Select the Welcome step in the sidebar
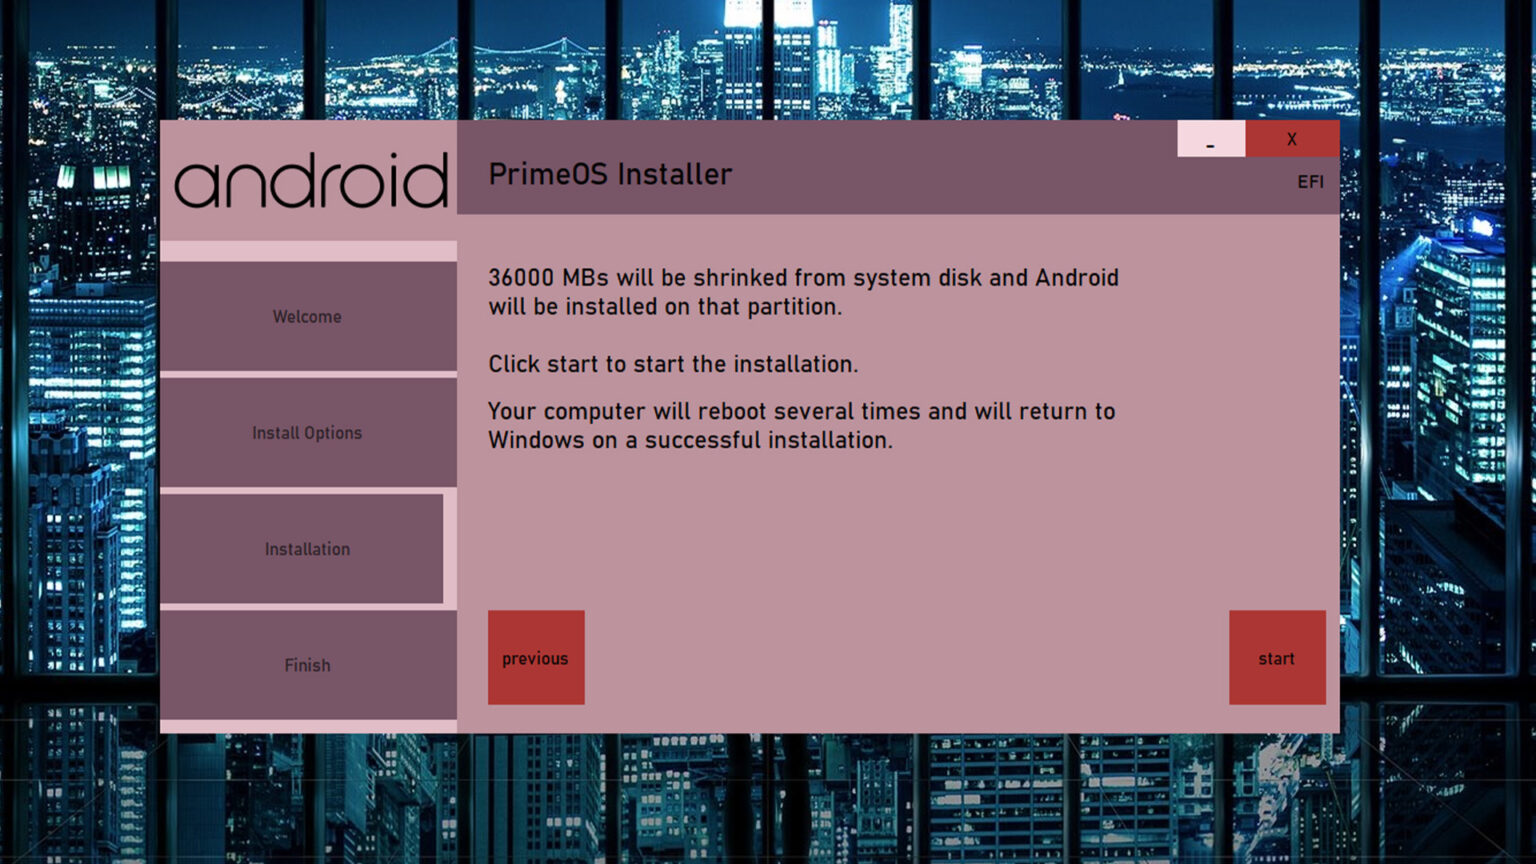Viewport: 1536px width, 864px height. [x=307, y=316]
